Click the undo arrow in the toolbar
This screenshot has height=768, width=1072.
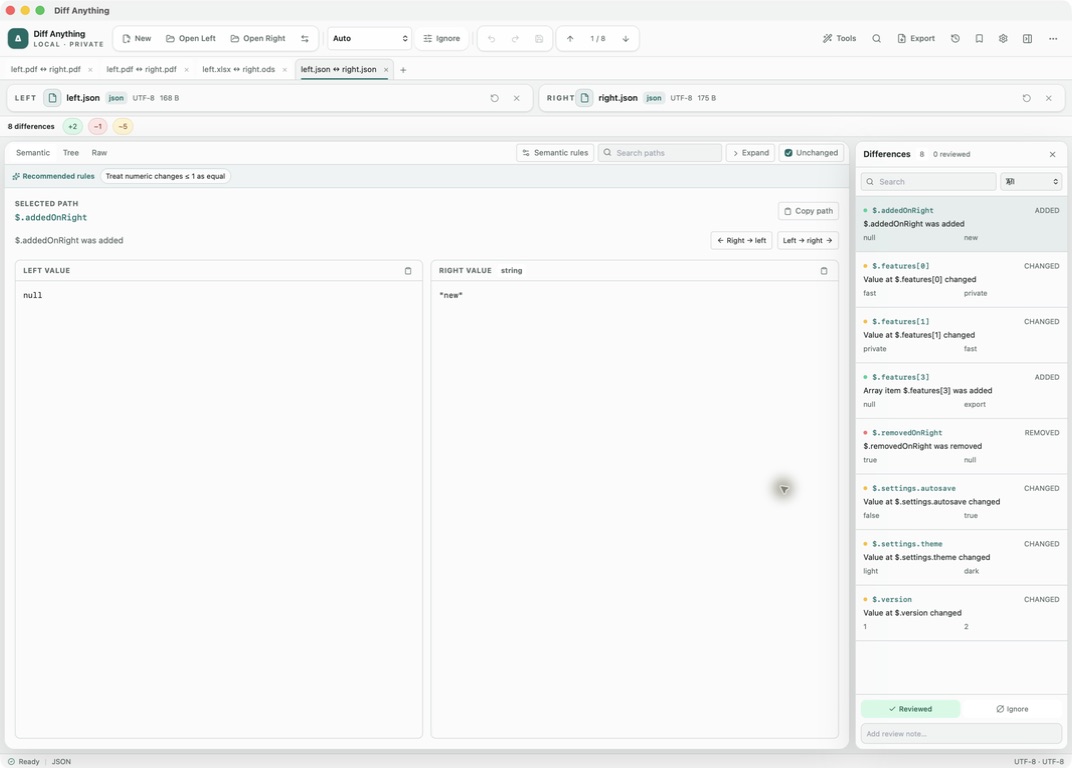[x=492, y=38]
